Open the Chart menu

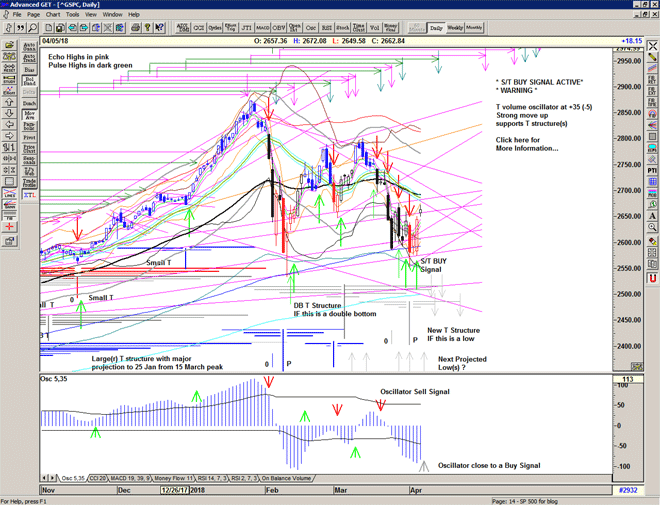(53, 15)
